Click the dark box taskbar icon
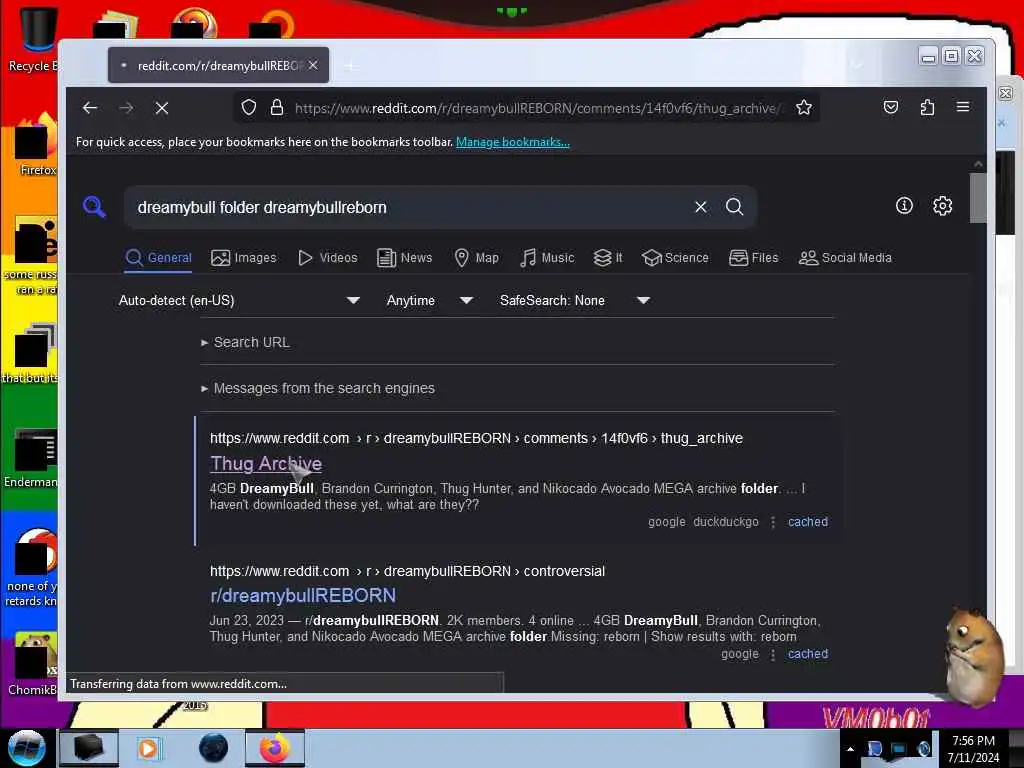1024x768 pixels. [88, 748]
